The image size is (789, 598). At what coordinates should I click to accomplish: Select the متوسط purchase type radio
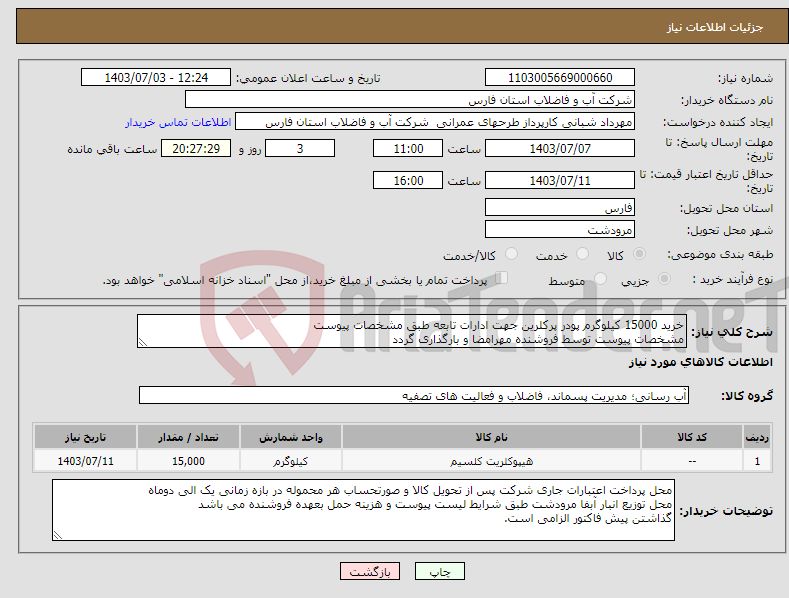(x=600, y=278)
